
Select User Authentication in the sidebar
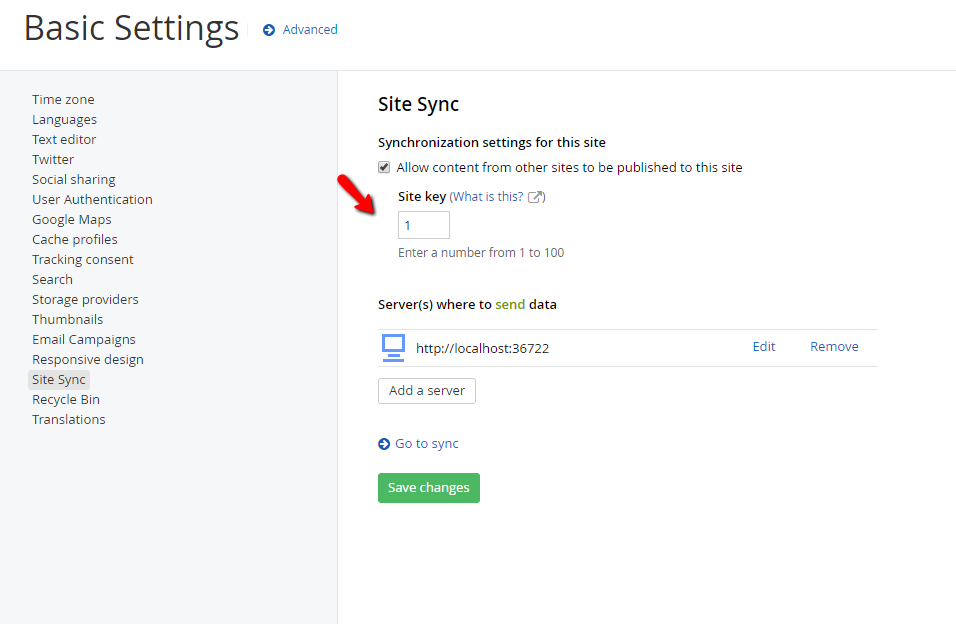(92, 199)
